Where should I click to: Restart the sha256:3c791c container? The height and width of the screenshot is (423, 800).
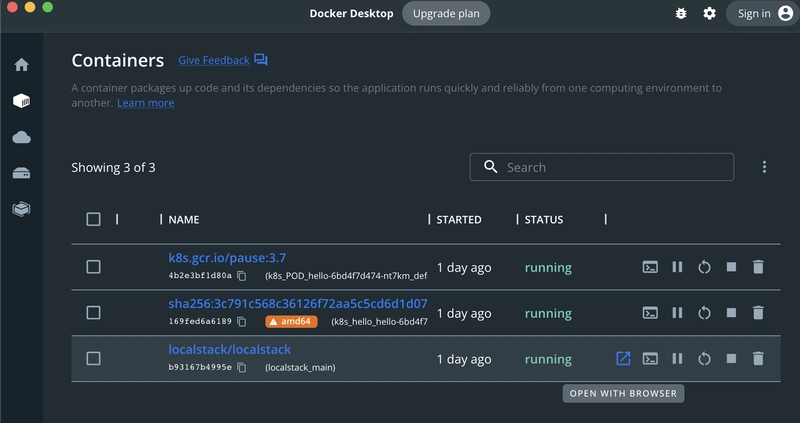tap(704, 313)
